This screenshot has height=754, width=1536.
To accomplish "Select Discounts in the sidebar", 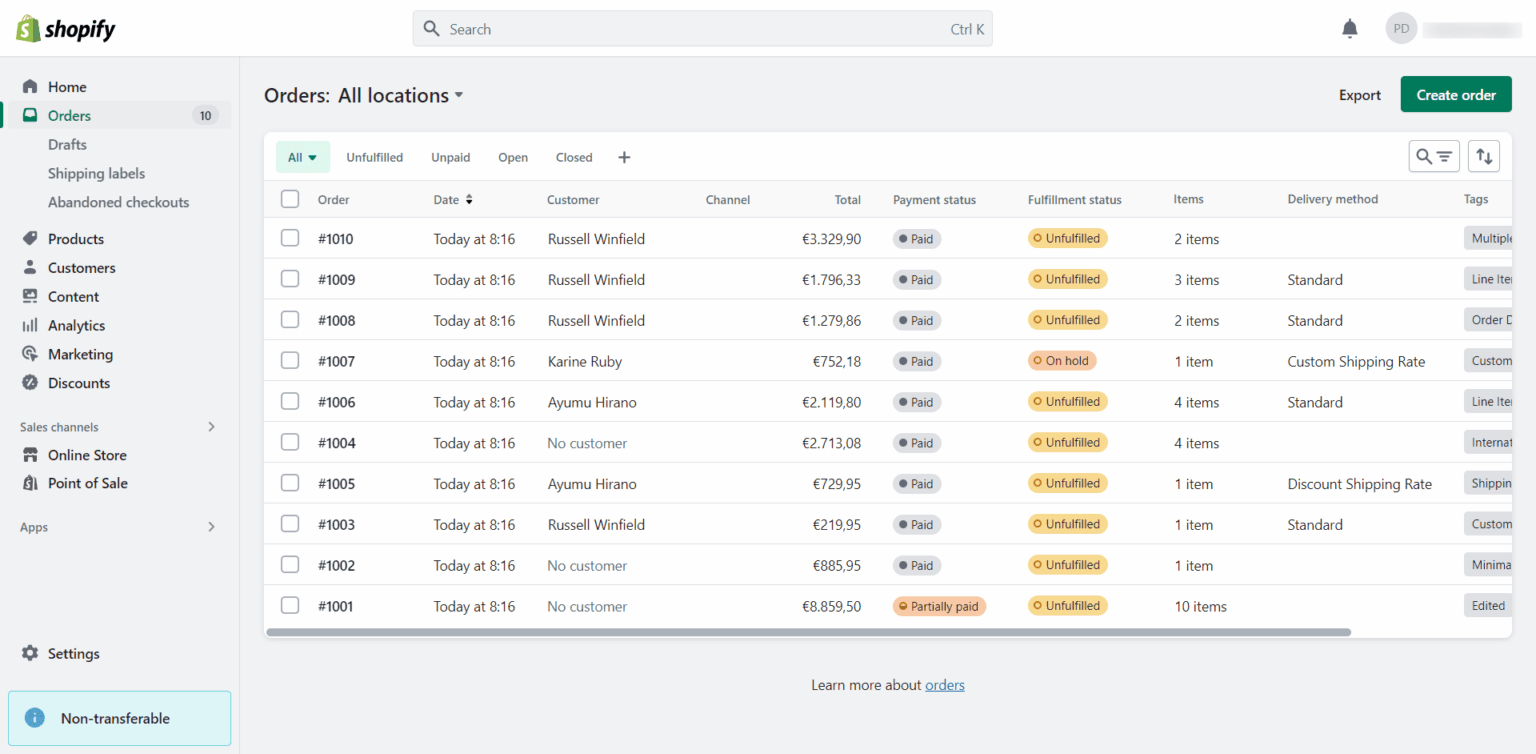I will click(80, 382).
